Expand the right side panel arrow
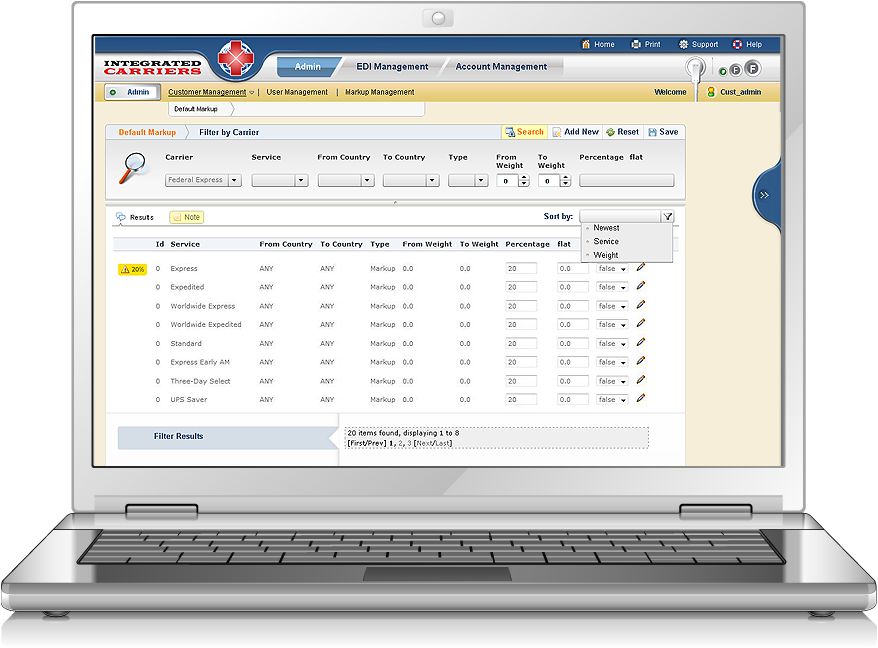 765,195
